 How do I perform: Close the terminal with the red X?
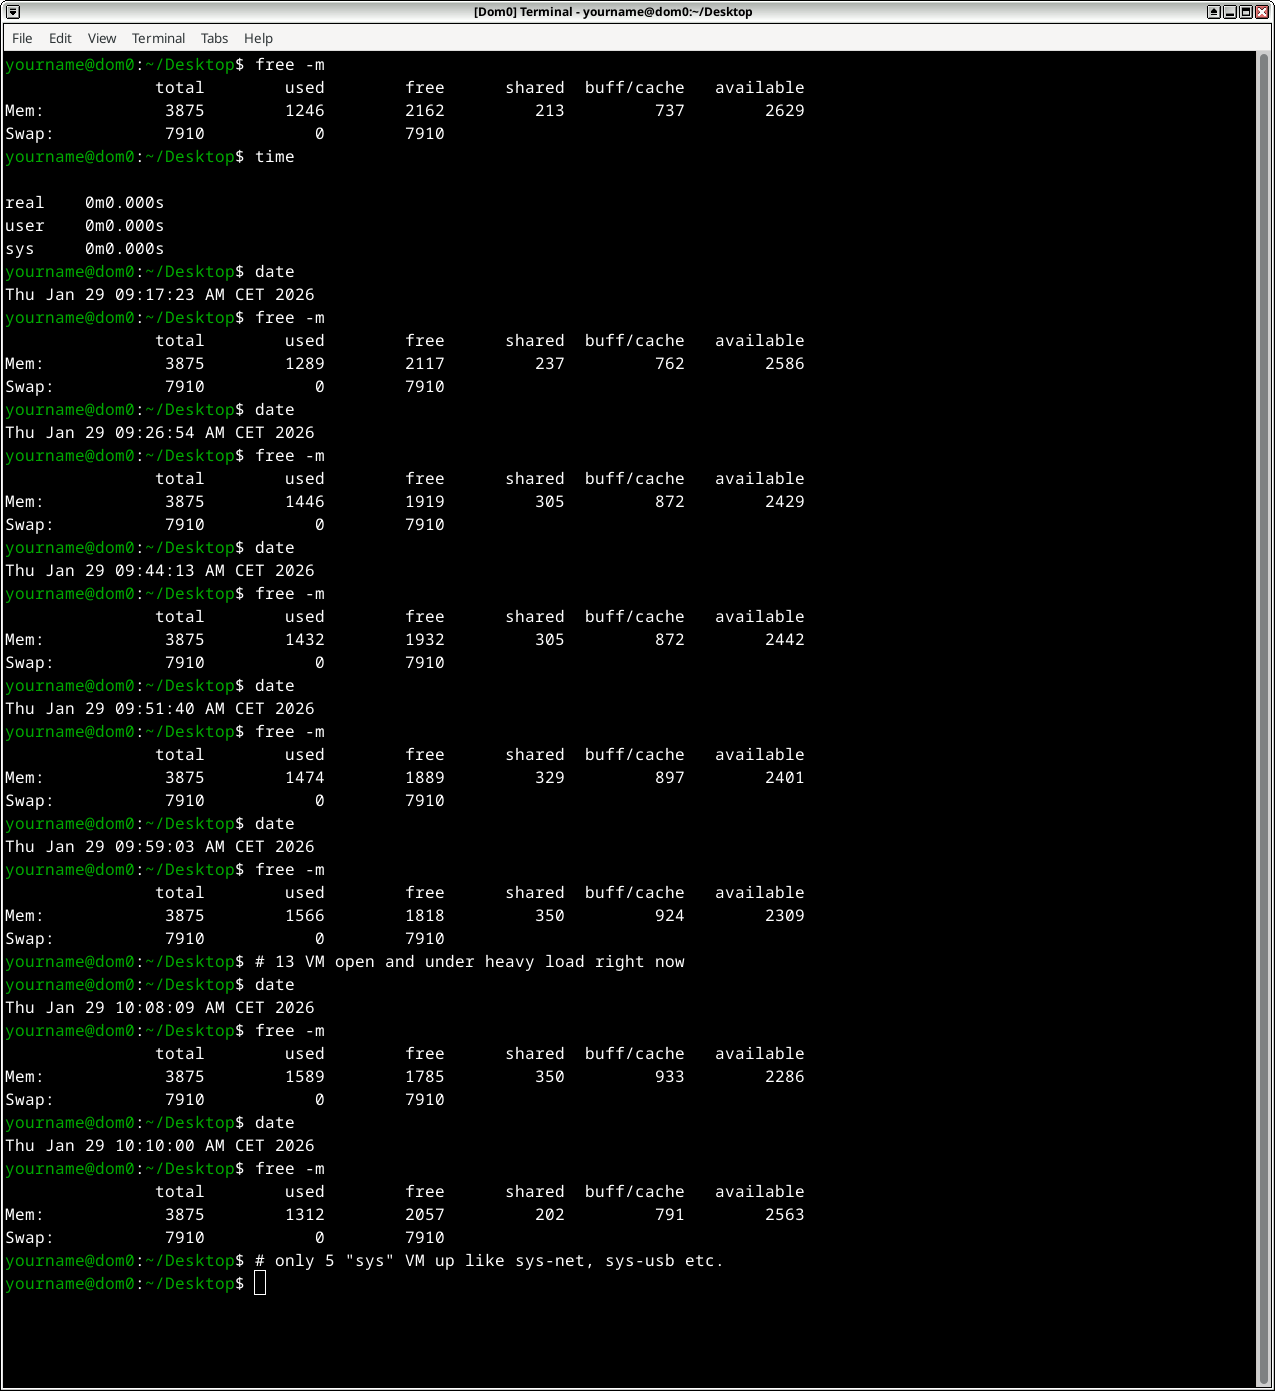pyautogui.click(x=1262, y=12)
